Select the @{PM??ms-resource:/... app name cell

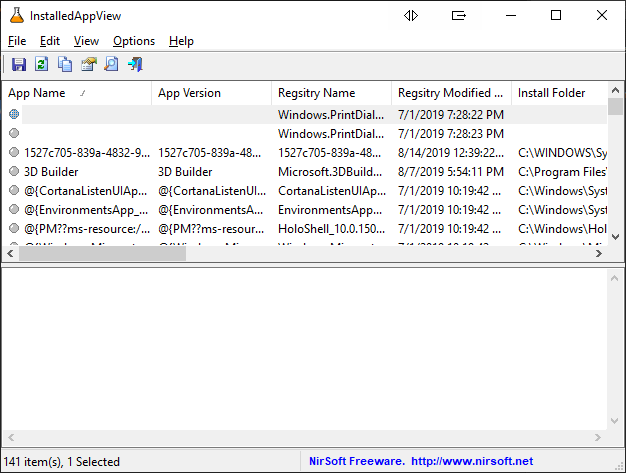click(x=87, y=229)
